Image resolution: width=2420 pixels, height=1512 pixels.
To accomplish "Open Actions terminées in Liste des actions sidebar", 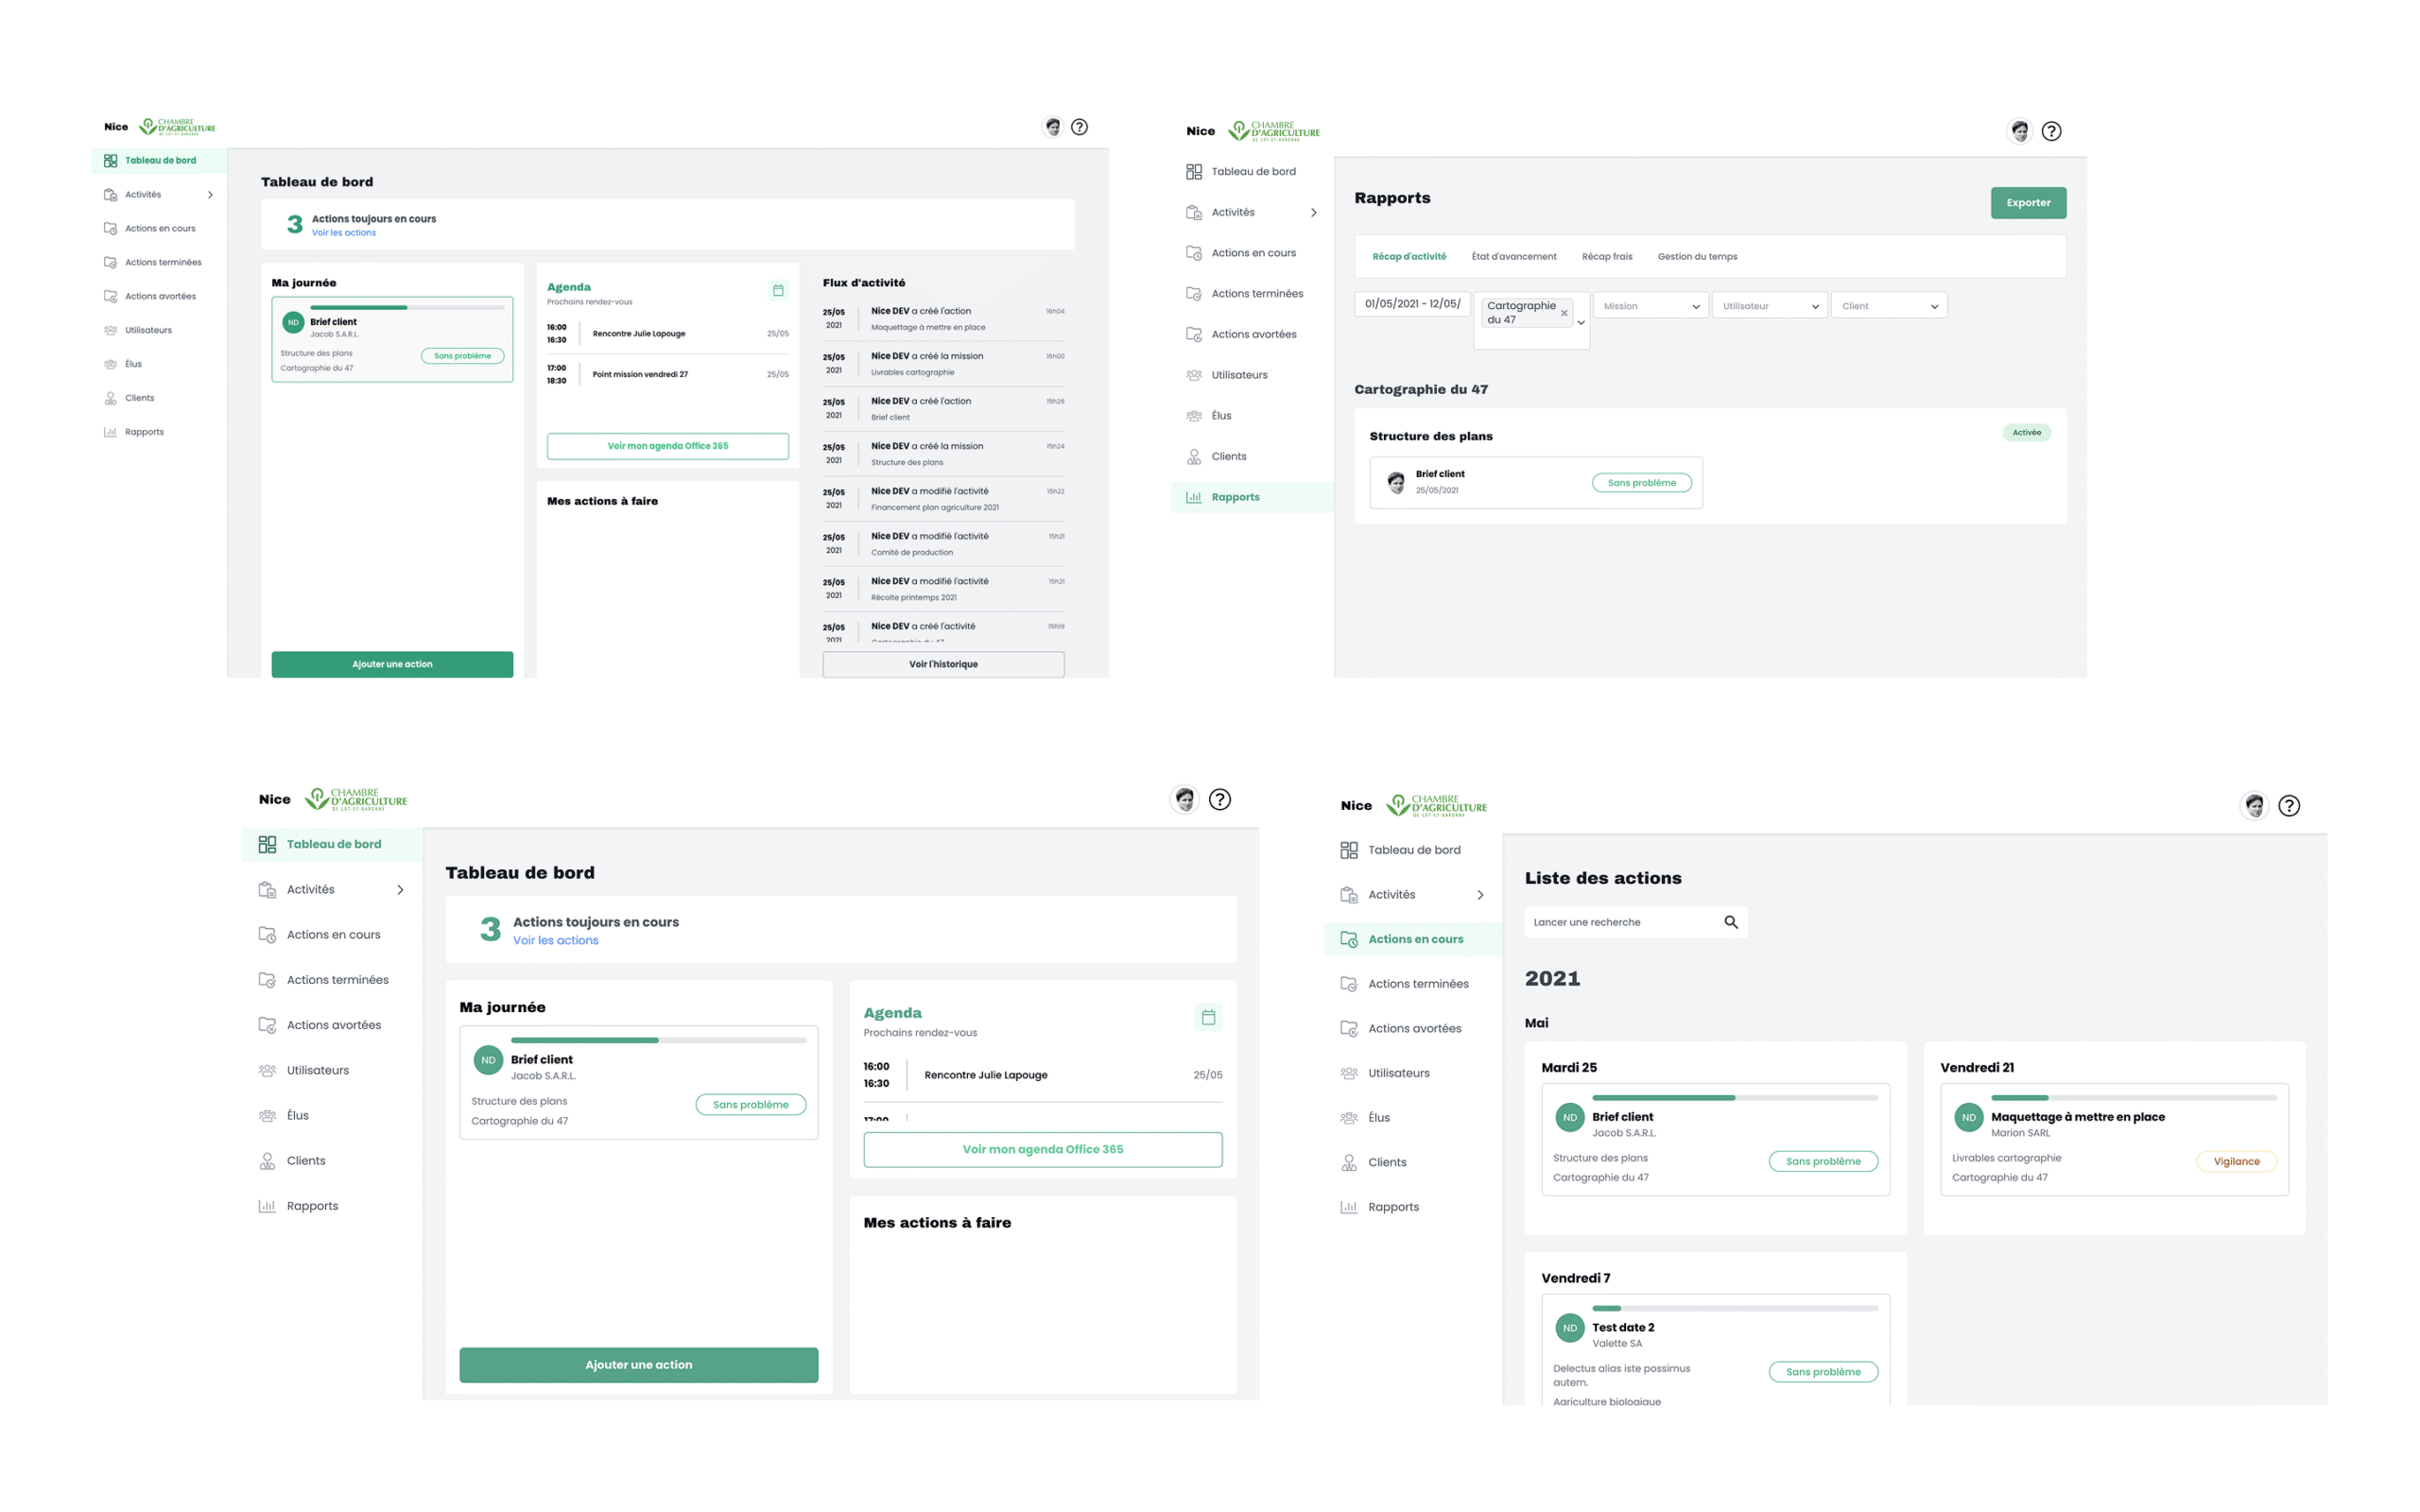I will pyautogui.click(x=1413, y=984).
